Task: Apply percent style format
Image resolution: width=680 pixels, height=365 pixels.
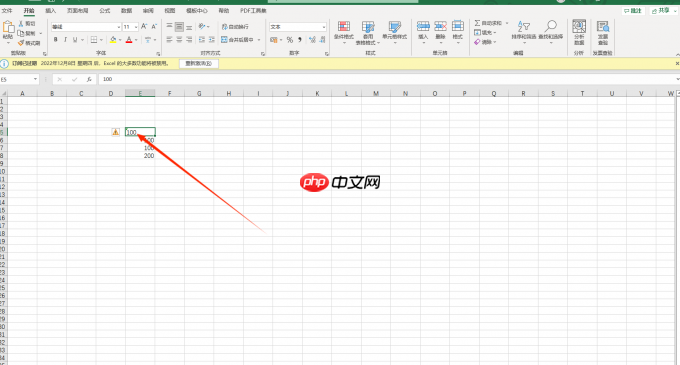Action: (x=290, y=40)
